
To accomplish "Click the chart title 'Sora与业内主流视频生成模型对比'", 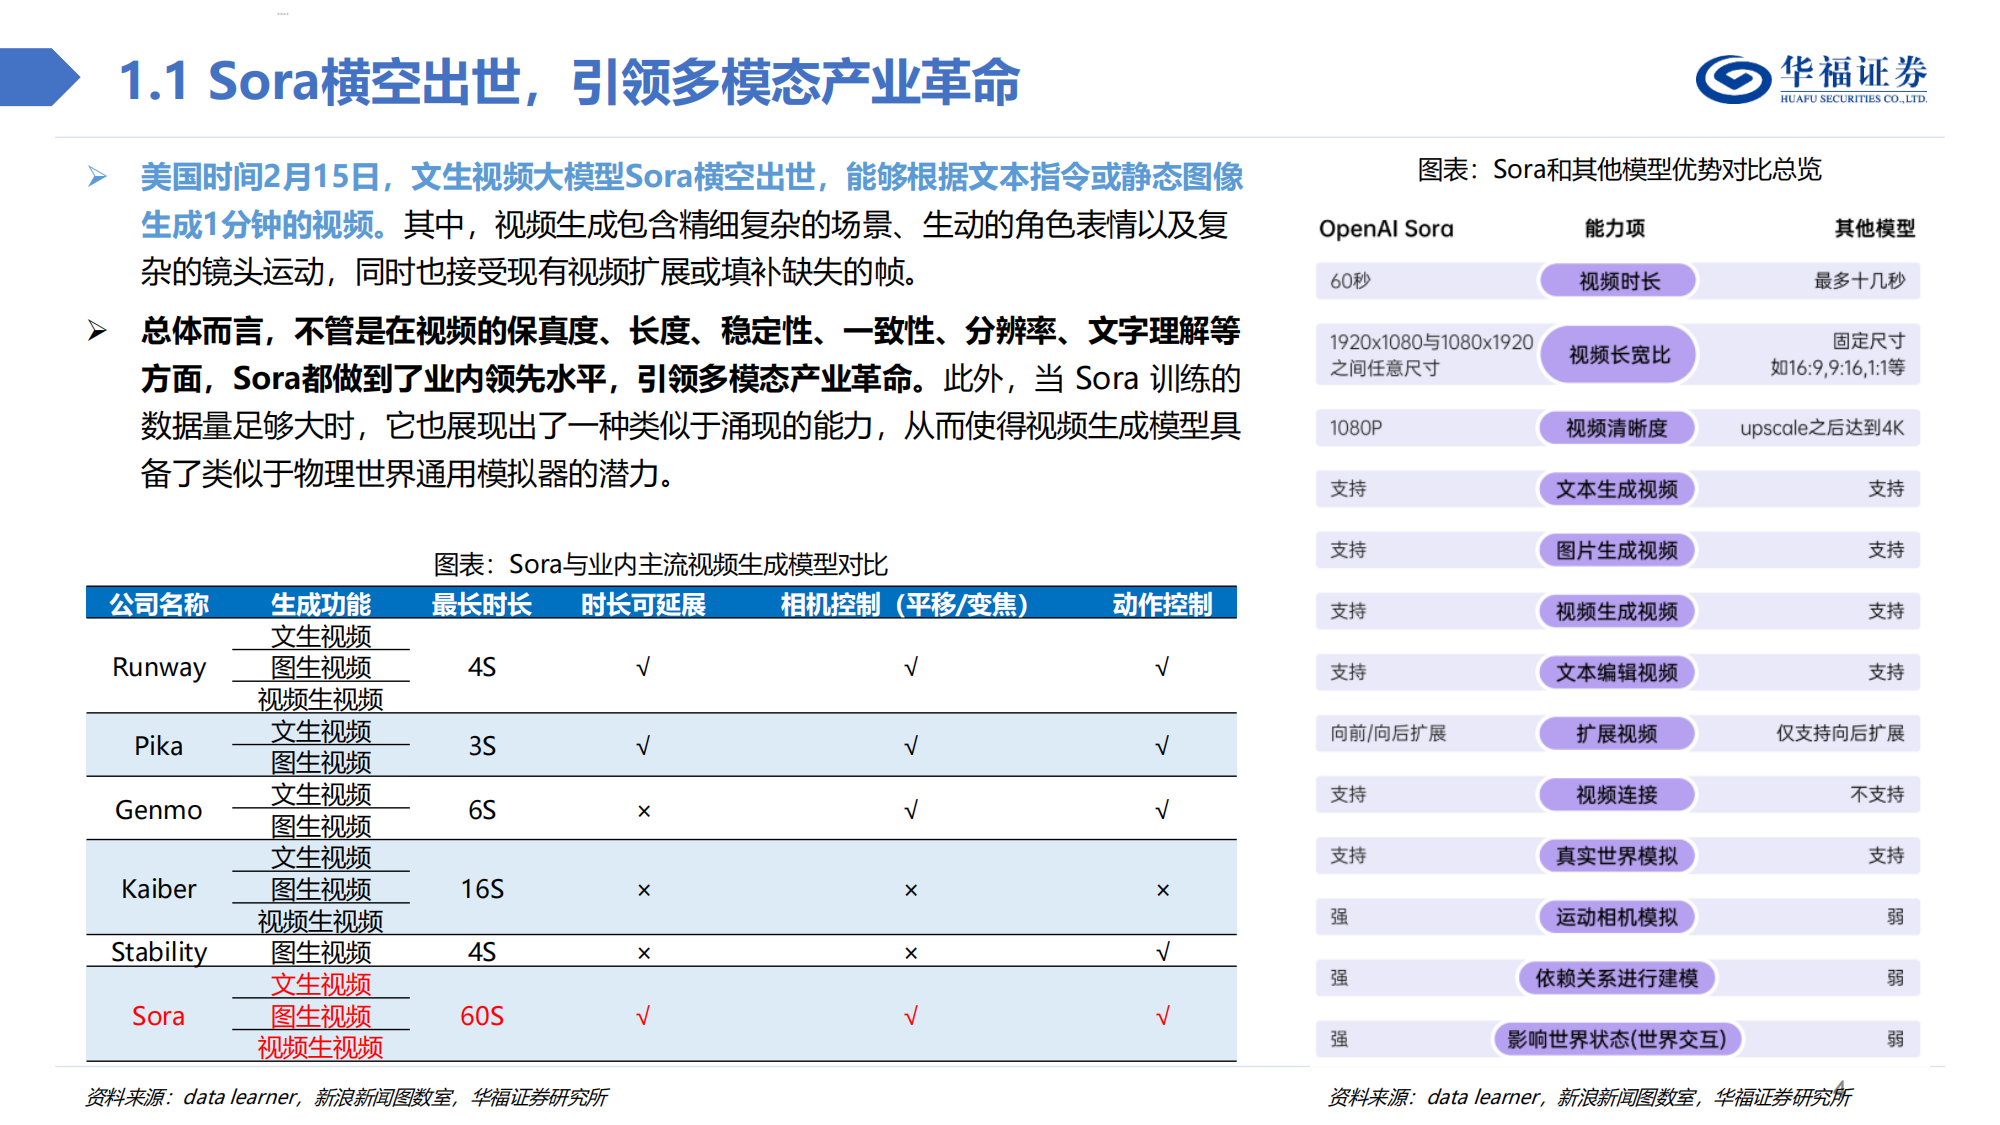I will [x=698, y=565].
